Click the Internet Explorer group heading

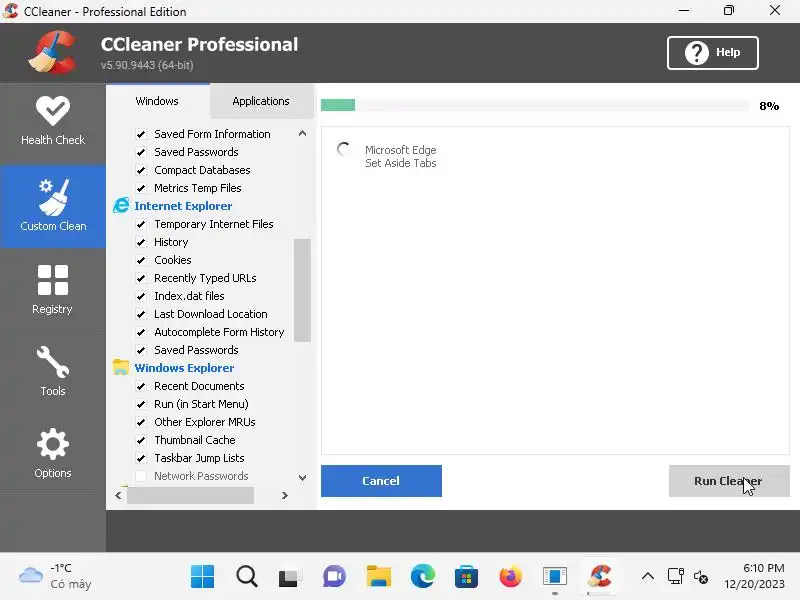tap(183, 206)
